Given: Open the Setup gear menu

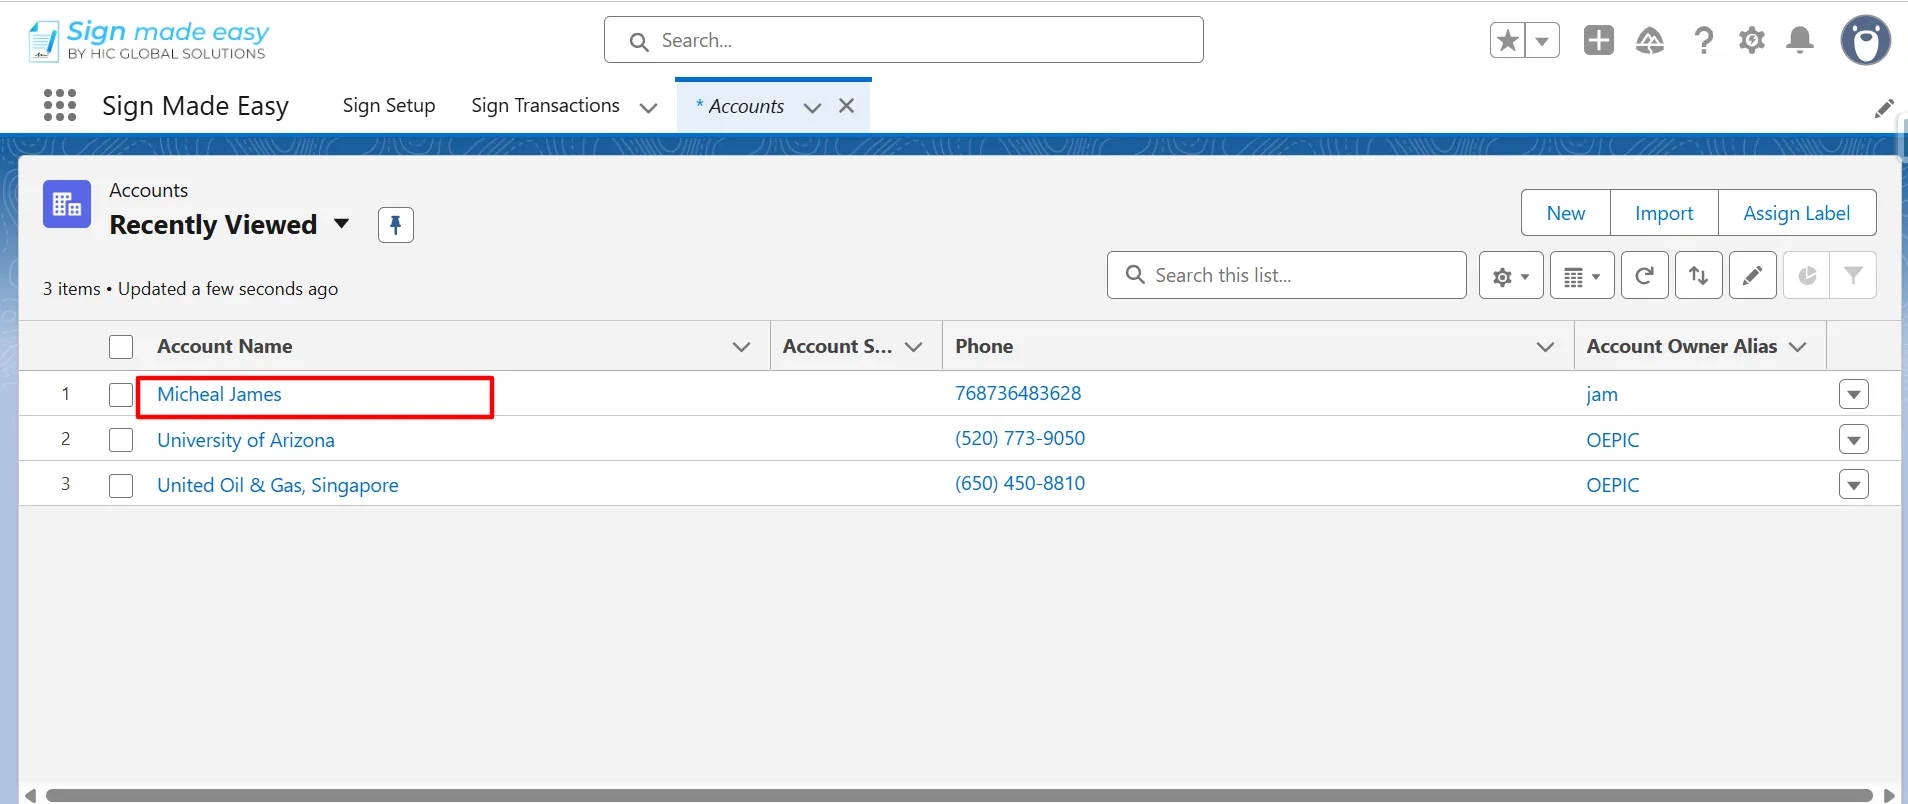Looking at the screenshot, I should (x=1752, y=40).
